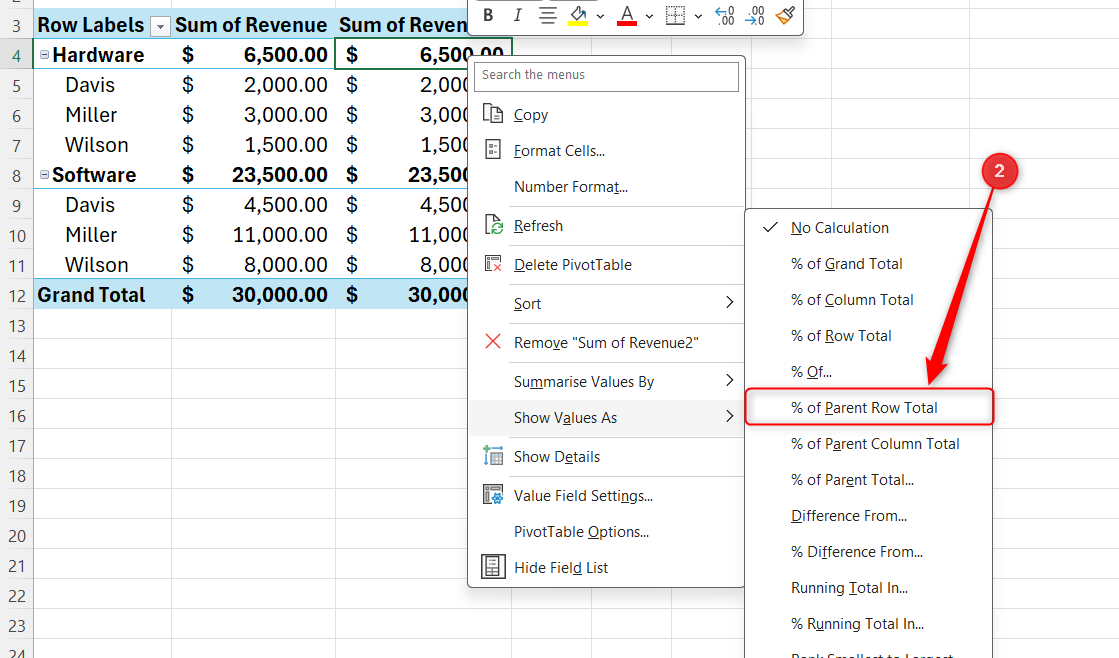Image resolution: width=1119 pixels, height=658 pixels.
Task: Select the Grand Total label cell
Action: tap(102, 295)
